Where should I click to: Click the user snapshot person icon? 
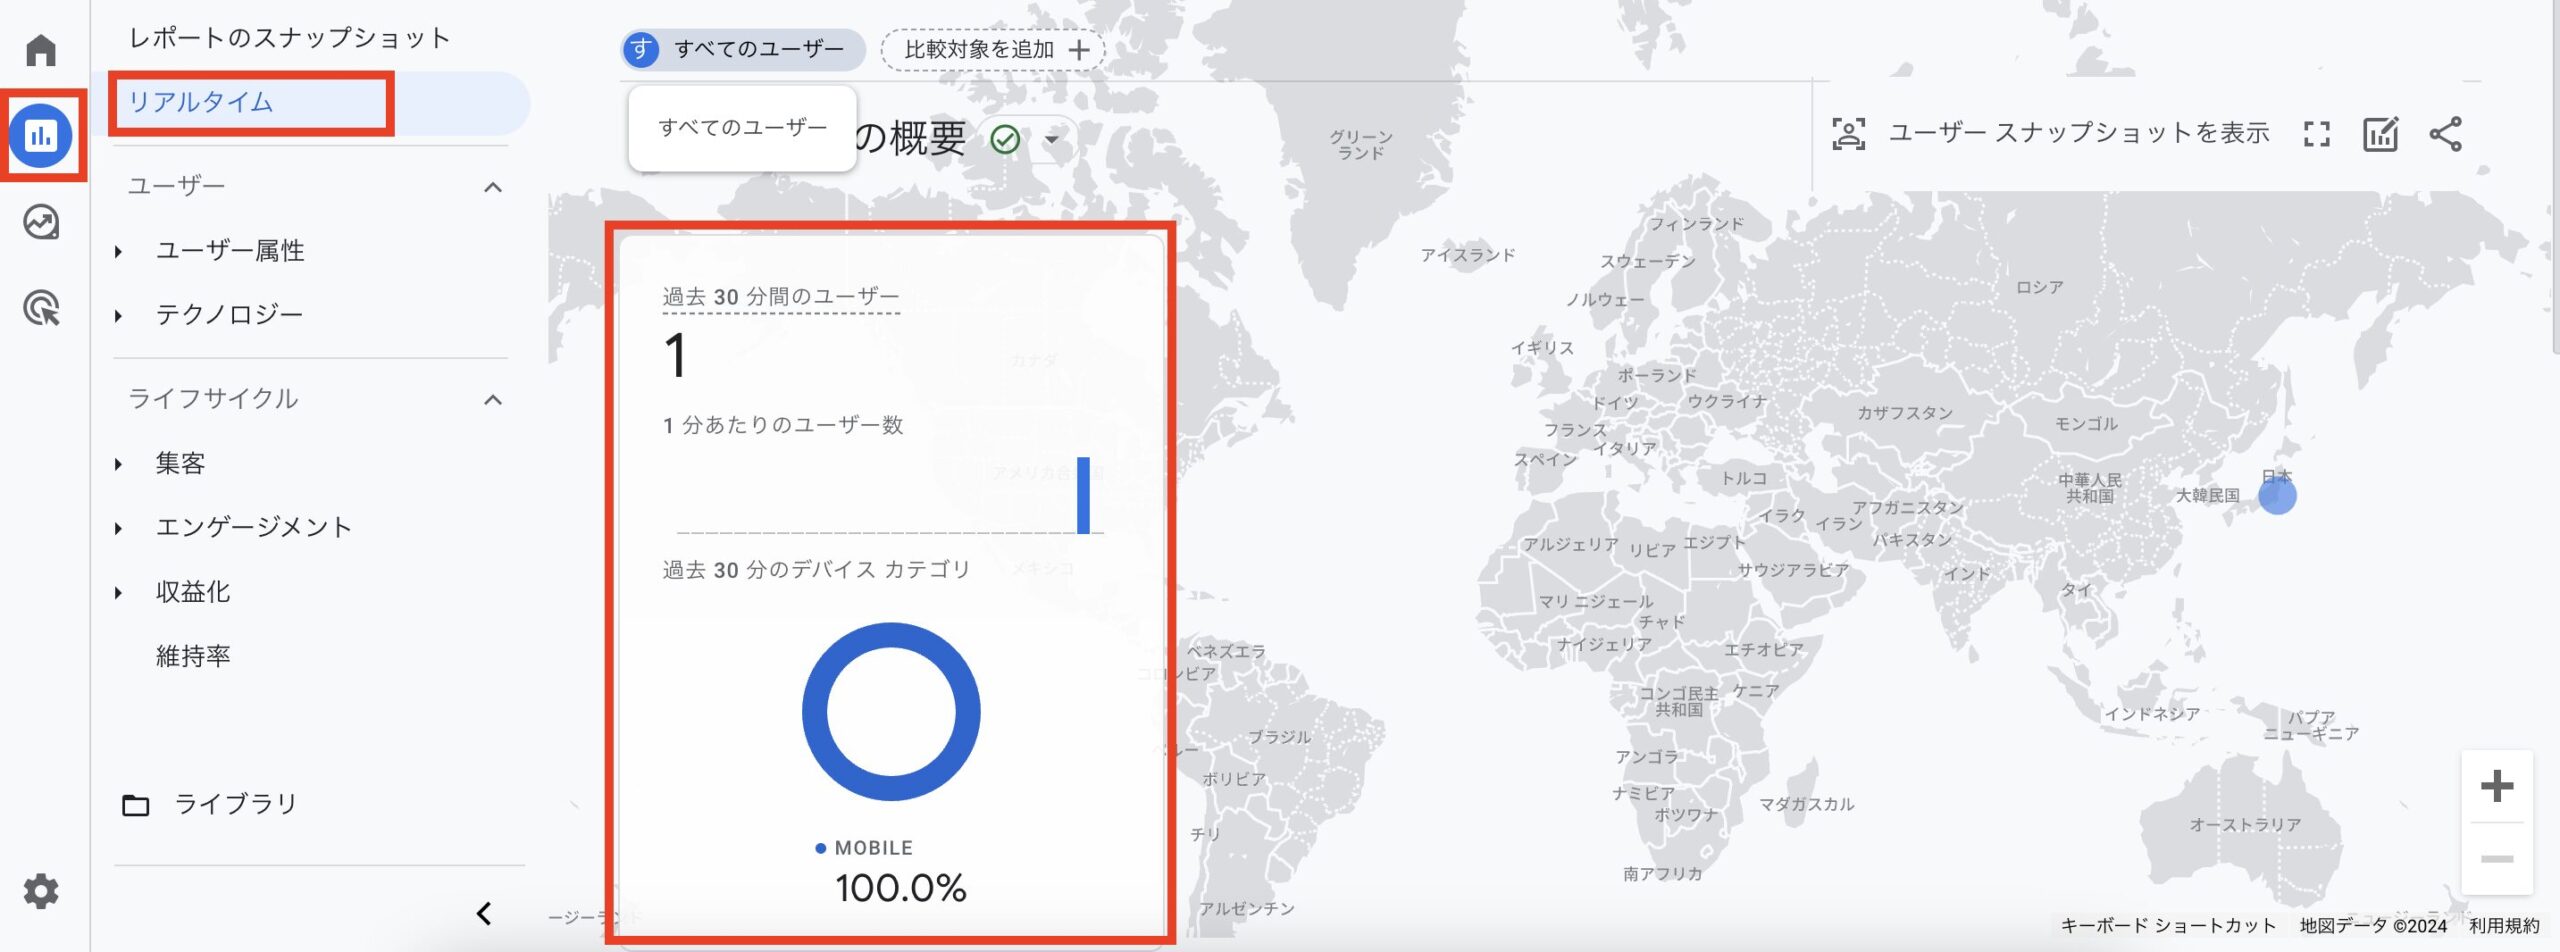click(1848, 134)
